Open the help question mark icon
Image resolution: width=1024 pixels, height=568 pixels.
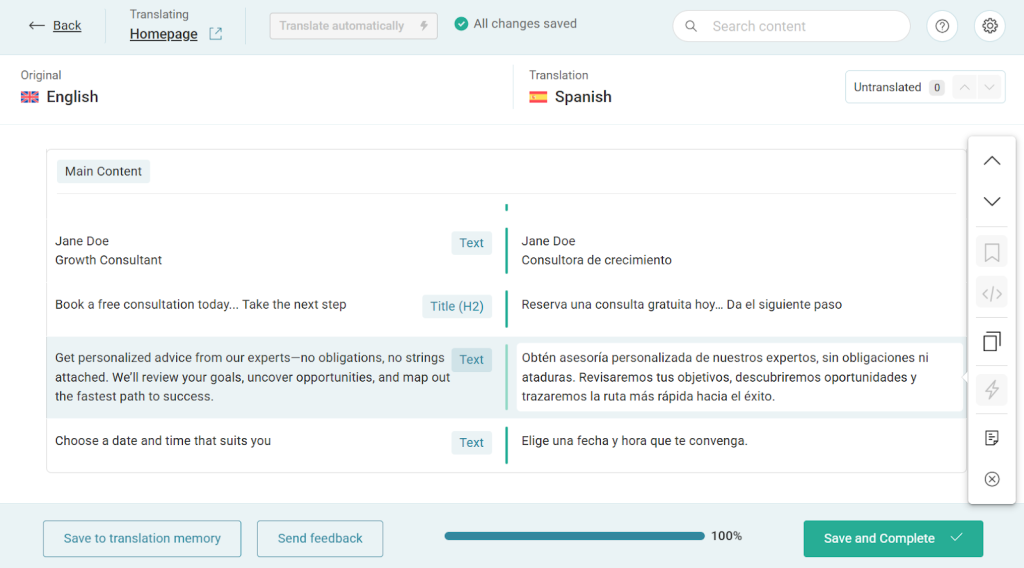[942, 26]
